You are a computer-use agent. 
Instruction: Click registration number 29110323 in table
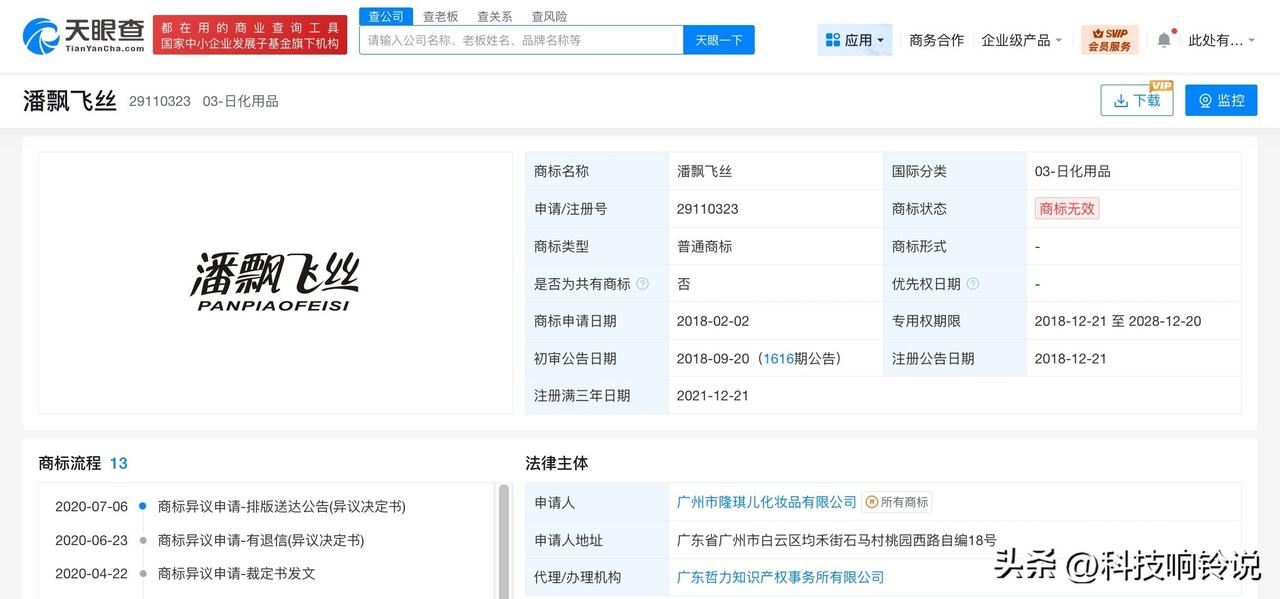pyautogui.click(x=707, y=209)
